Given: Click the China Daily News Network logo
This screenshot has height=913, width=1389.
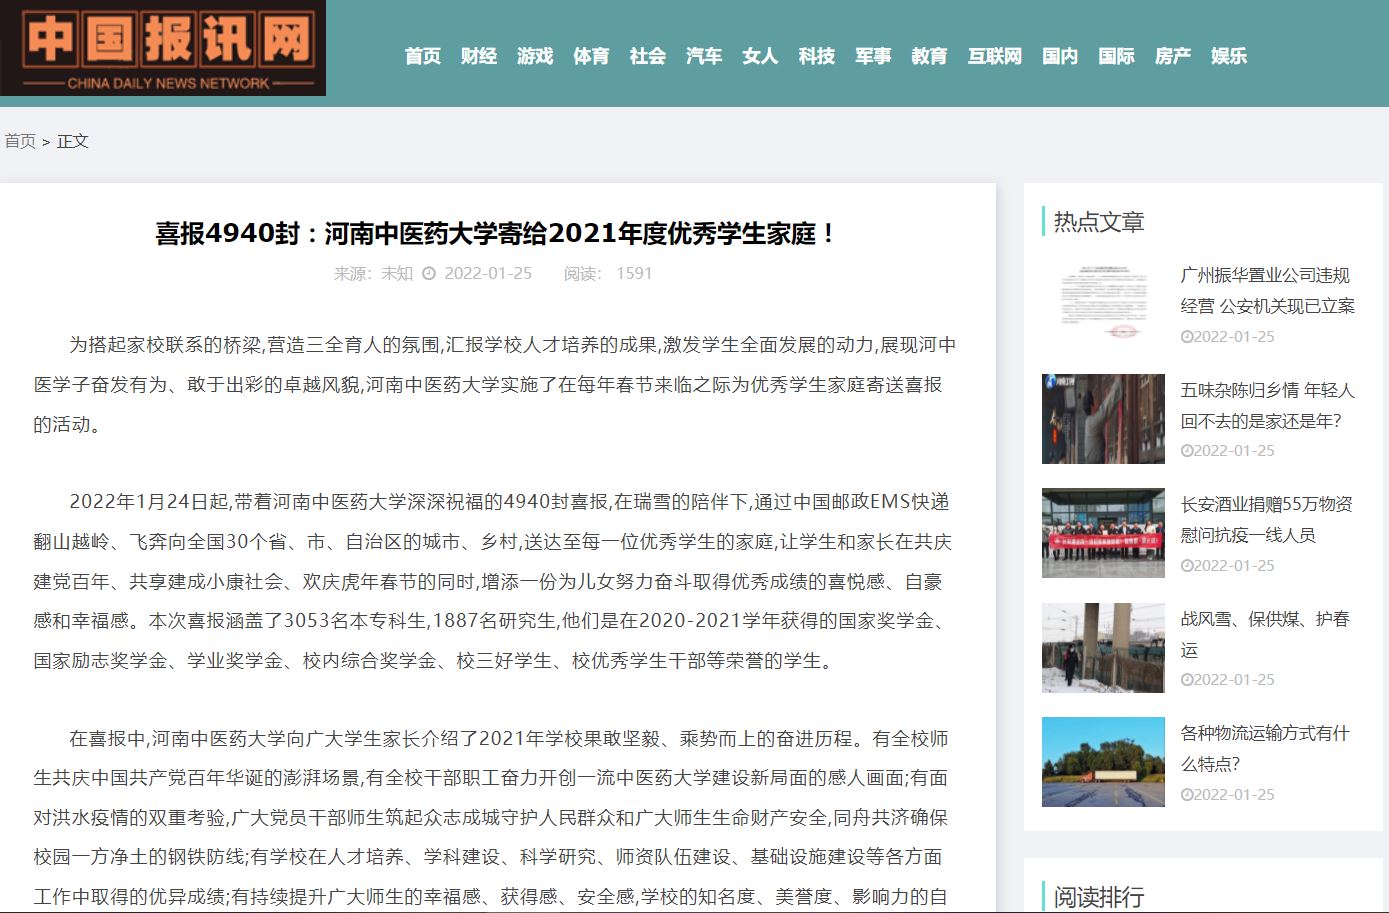Looking at the screenshot, I should 163,48.
